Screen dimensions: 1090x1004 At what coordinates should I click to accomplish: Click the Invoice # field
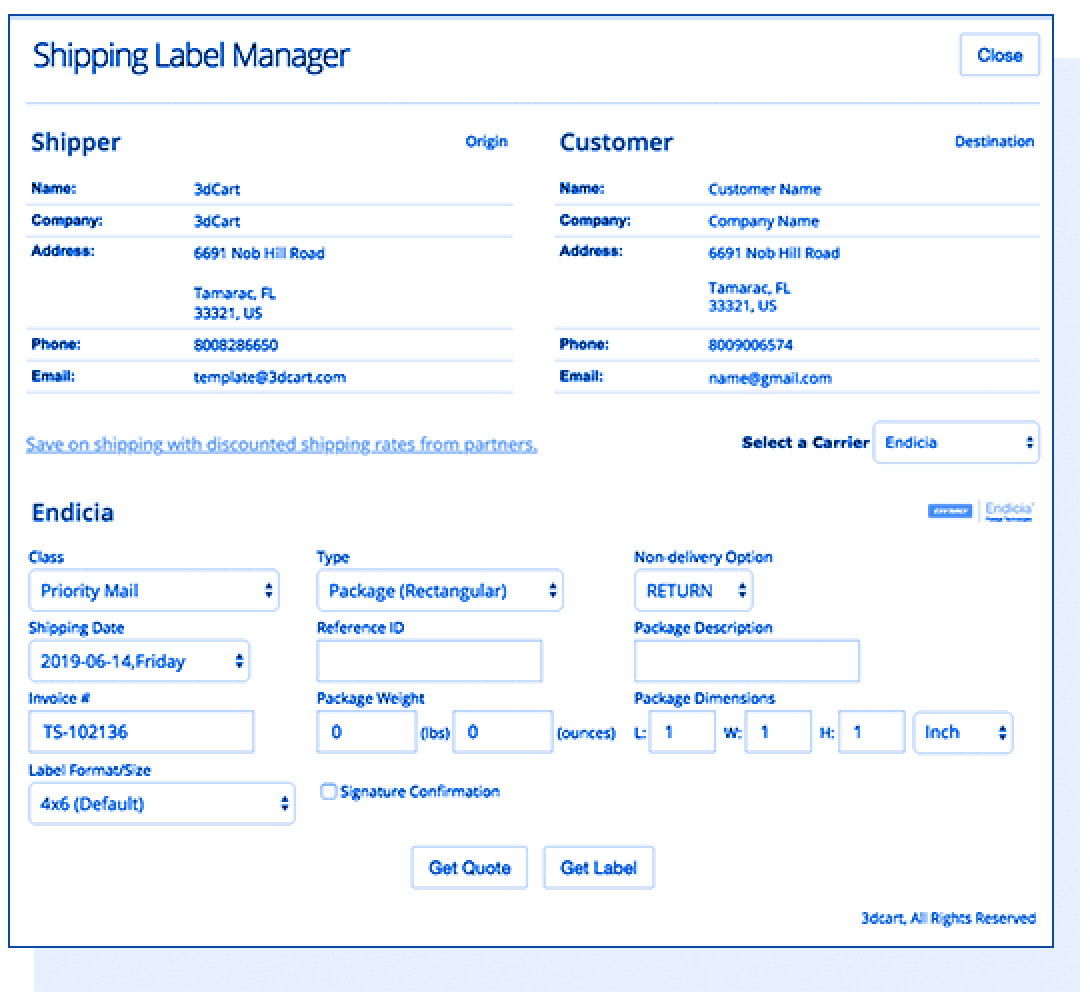pyautogui.click(x=141, y=732)
